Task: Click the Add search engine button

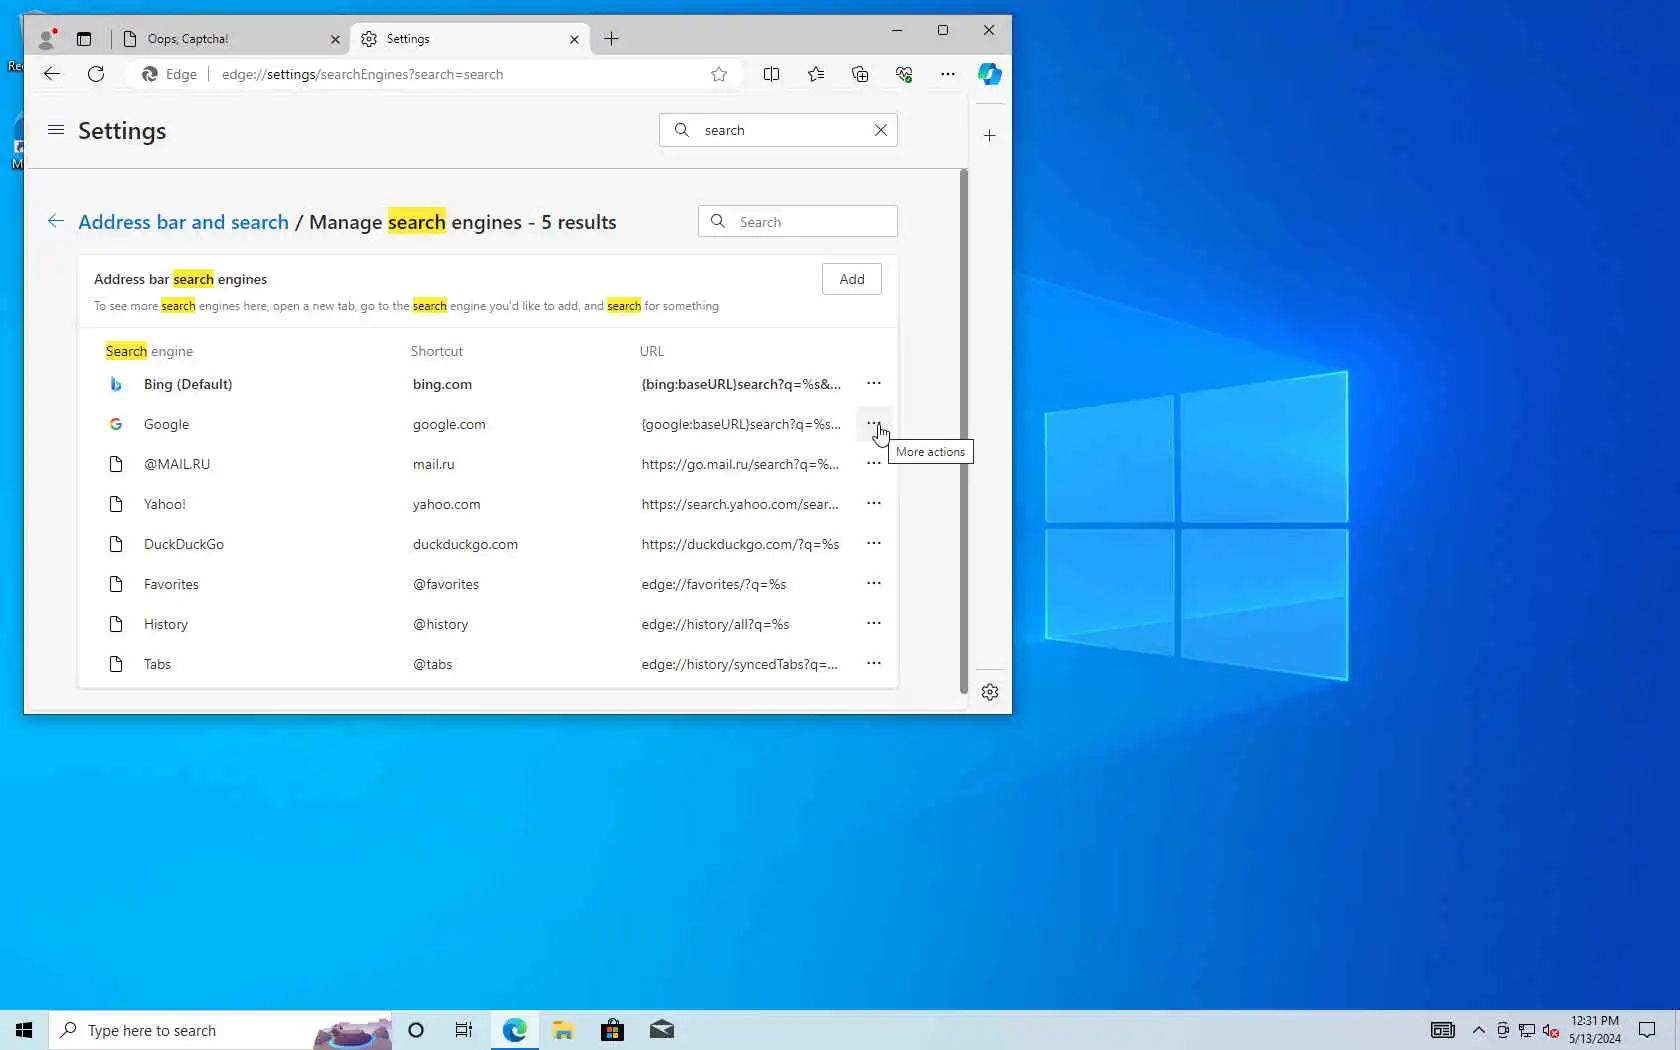Action: tap(852, 279)
